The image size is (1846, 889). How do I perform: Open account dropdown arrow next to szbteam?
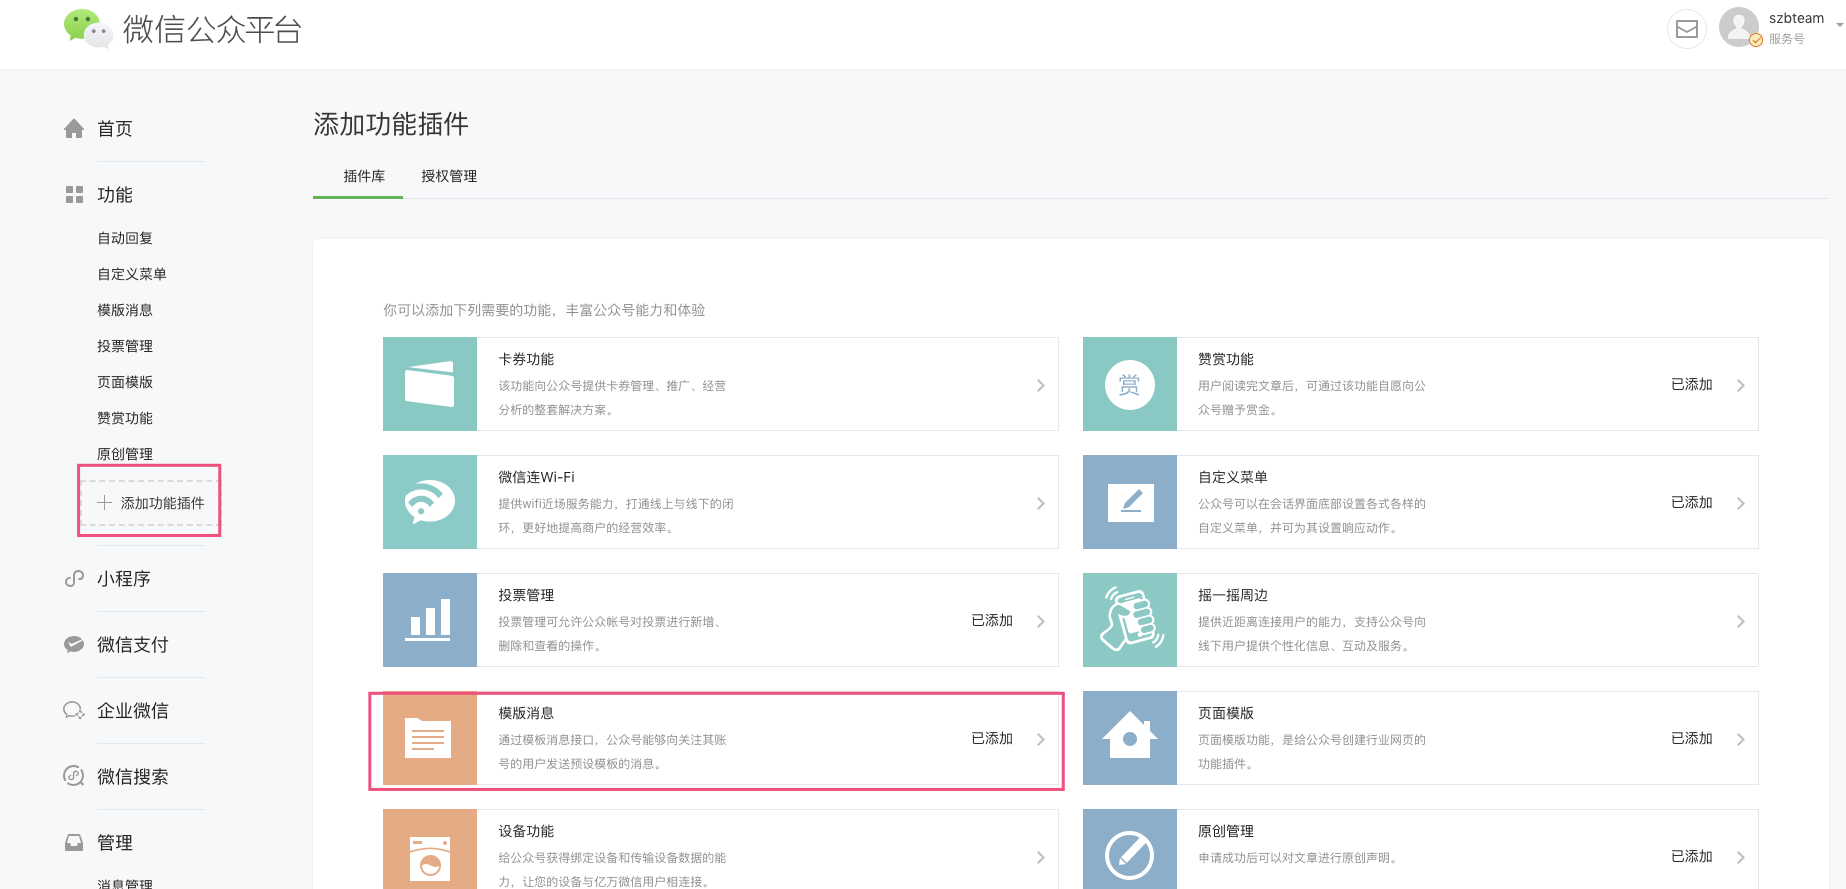pyautogui.click(x=1839, y=24)
